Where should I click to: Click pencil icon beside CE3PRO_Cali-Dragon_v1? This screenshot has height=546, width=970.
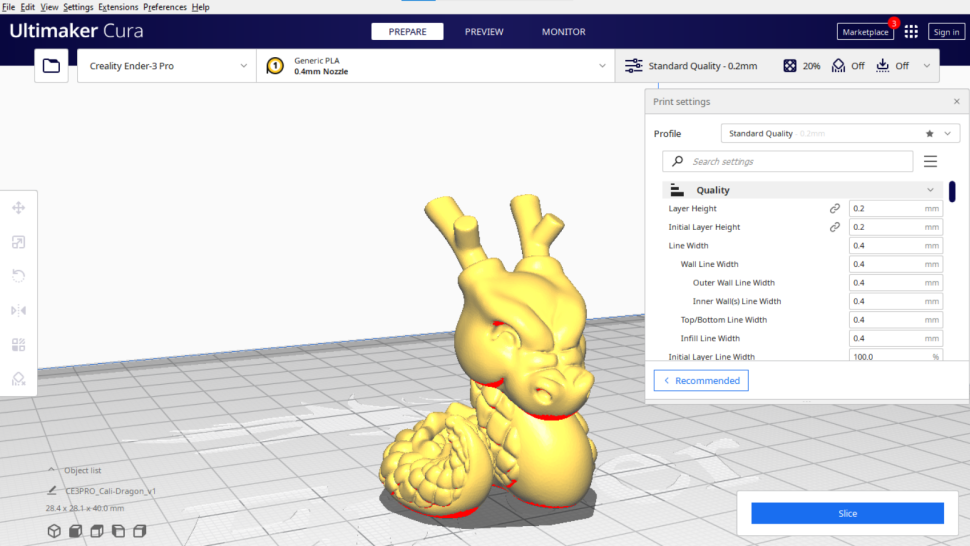click(52, 490)
